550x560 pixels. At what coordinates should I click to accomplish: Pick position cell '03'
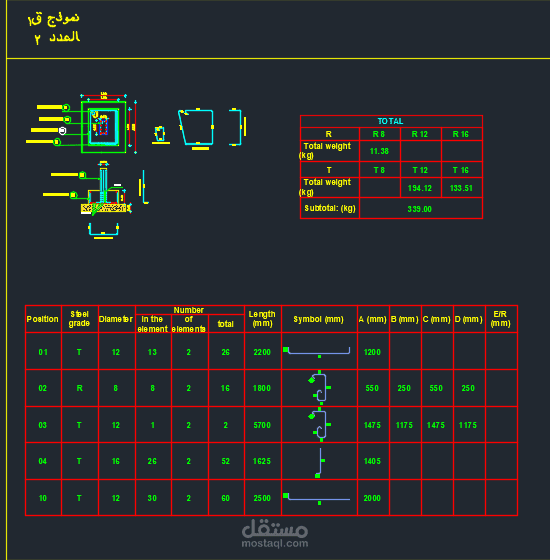tap(43, 425)
